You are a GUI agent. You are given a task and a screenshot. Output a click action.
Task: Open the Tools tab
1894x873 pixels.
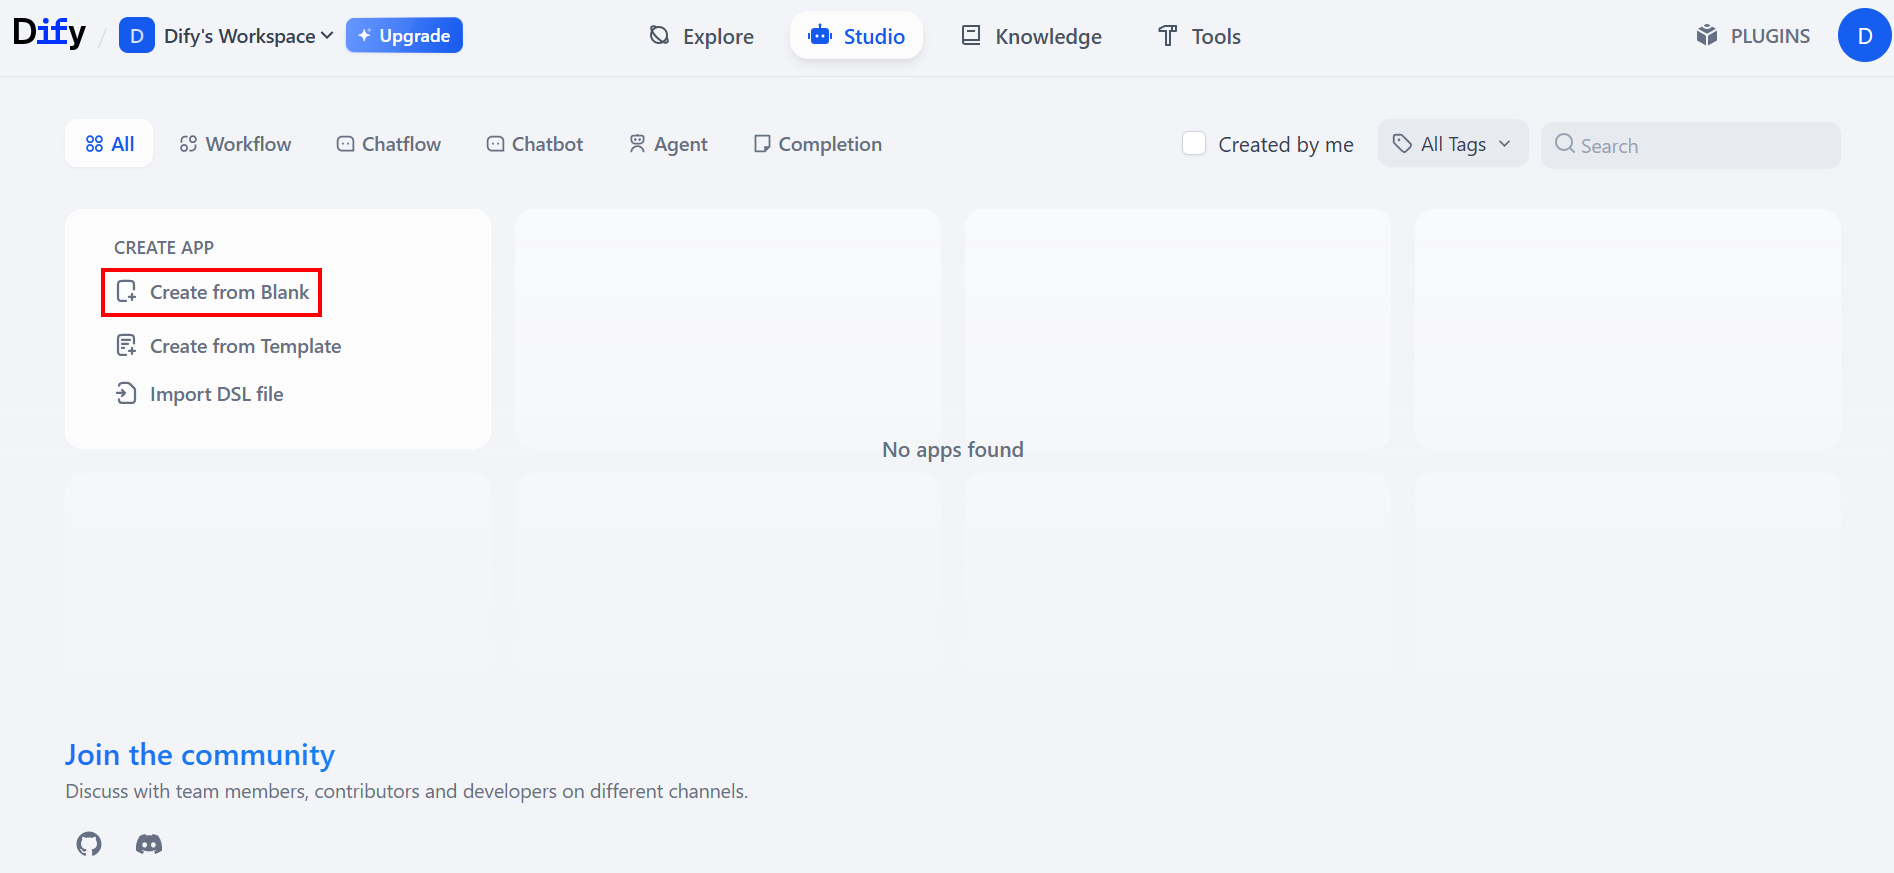click(x=1199, y=36)
